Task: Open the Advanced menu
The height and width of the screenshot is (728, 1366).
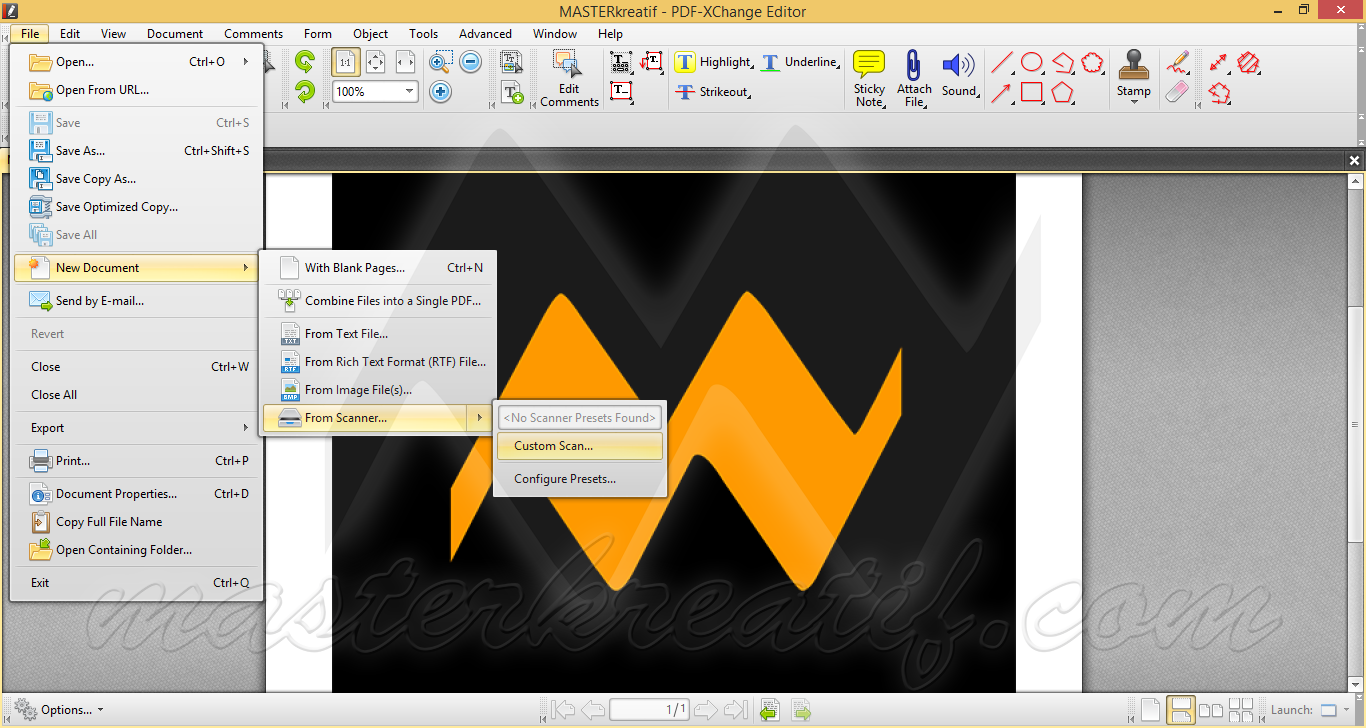Action: click(486, 34)
